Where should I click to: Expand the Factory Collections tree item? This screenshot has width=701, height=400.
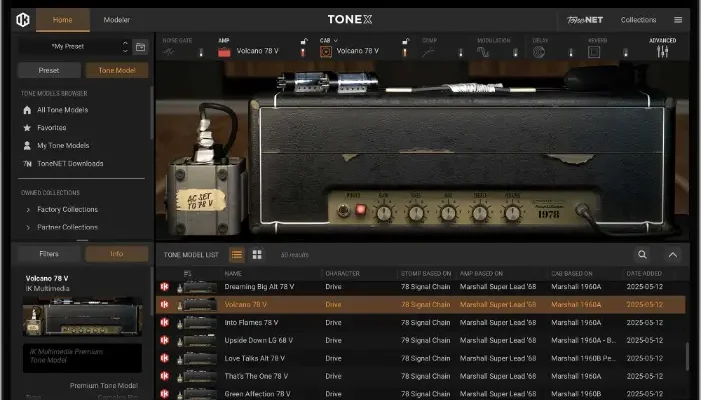[x=28, y=210]
